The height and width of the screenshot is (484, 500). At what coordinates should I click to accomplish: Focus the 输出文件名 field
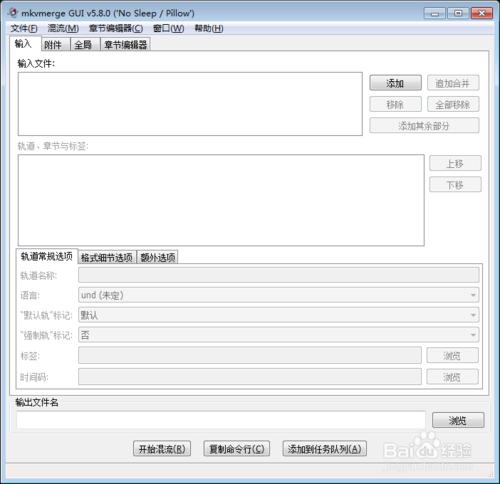[x=221, y=420]
